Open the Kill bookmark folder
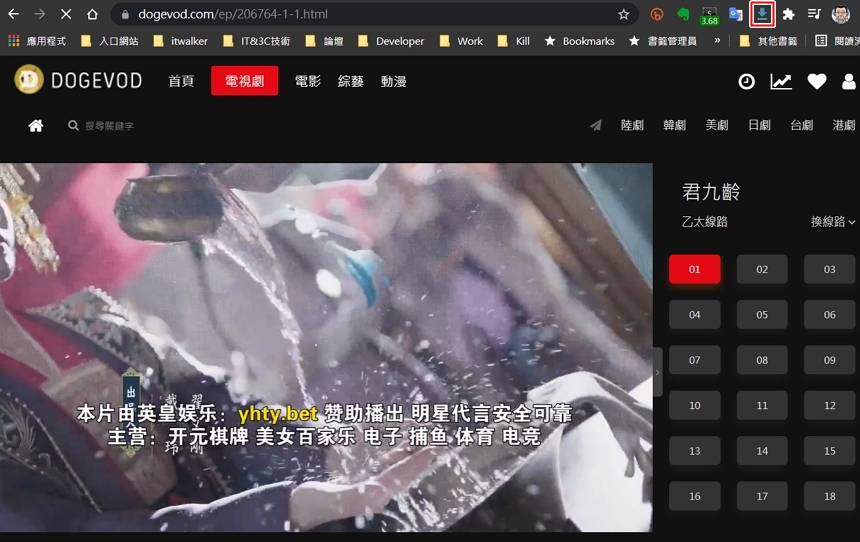Screen dimensions: 860x542 (513, 41)
